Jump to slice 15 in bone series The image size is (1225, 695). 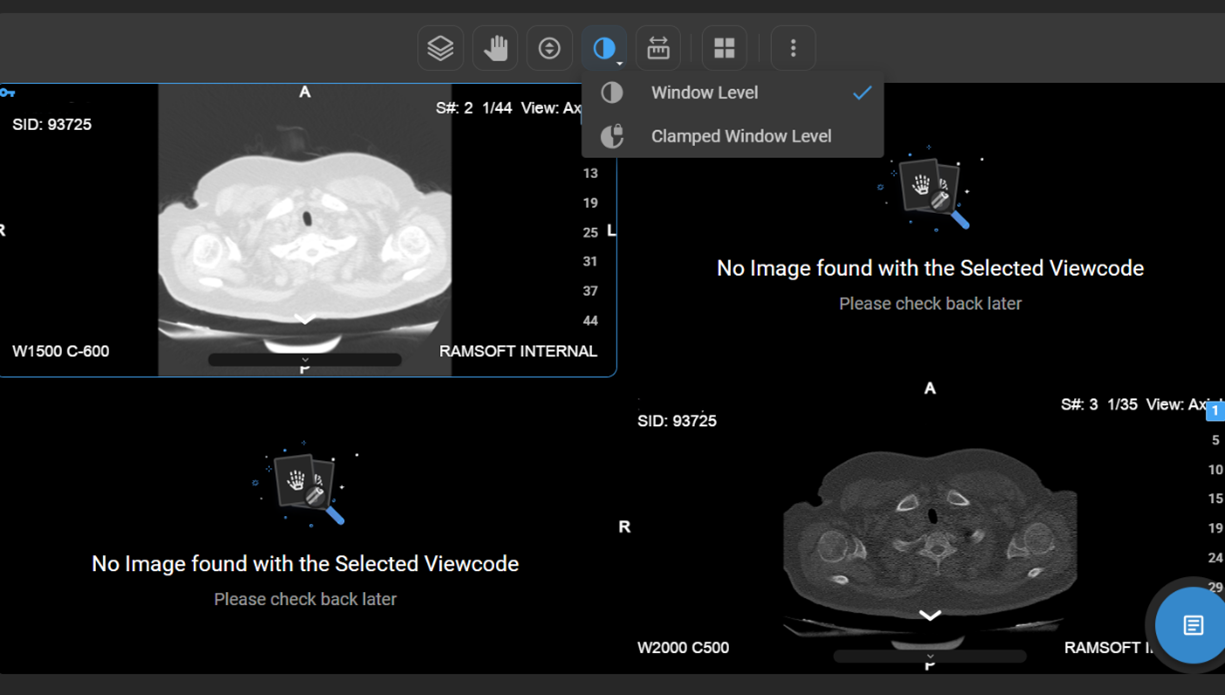point(1215,498)
